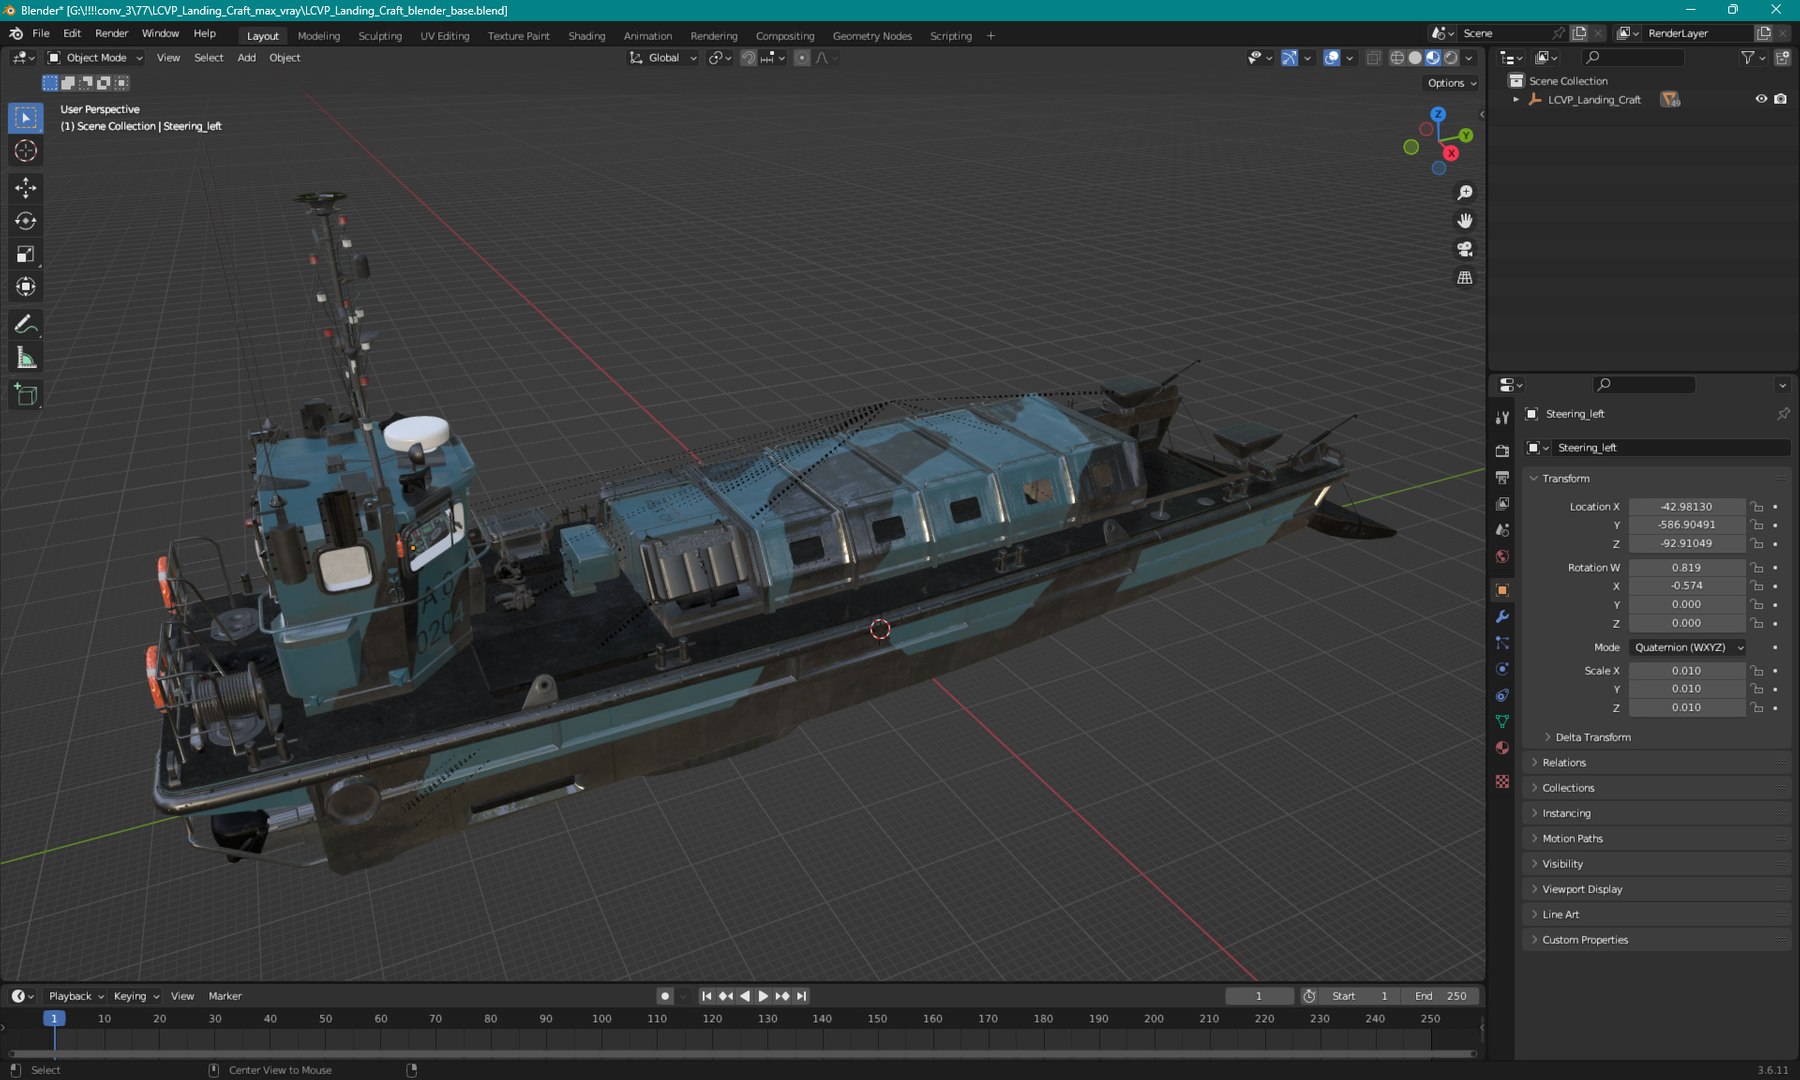Jump to the end frame
The width and height of the screenshot is (1800, 1080).
pyautogui.click(x=801, y=996)
